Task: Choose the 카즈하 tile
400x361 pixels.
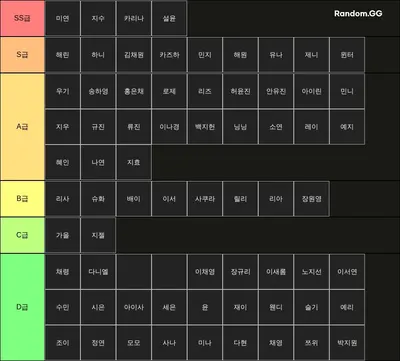Action: (169, 55)
